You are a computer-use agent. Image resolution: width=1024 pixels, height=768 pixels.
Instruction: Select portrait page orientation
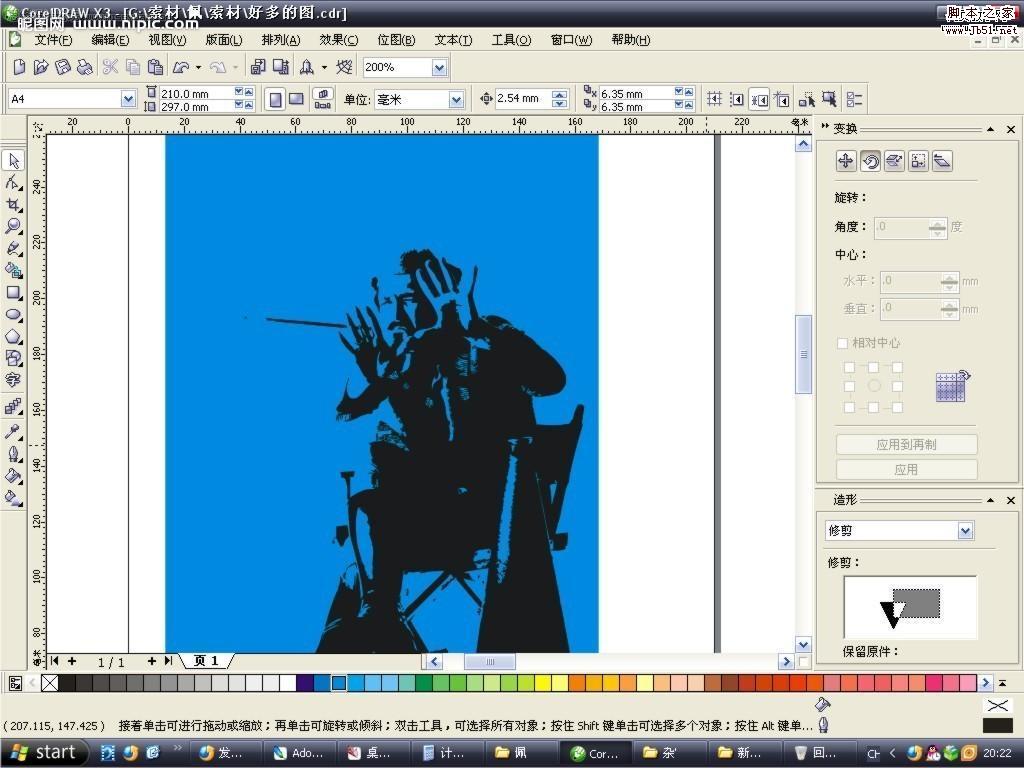coord(276,99)
